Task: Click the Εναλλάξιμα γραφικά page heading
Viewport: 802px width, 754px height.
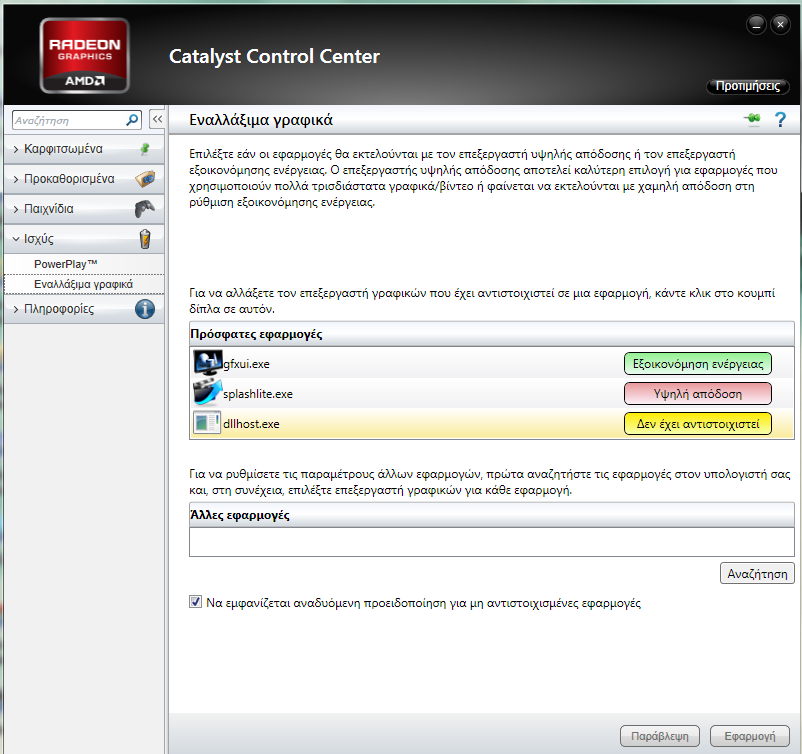Action: tap(261, 120)
